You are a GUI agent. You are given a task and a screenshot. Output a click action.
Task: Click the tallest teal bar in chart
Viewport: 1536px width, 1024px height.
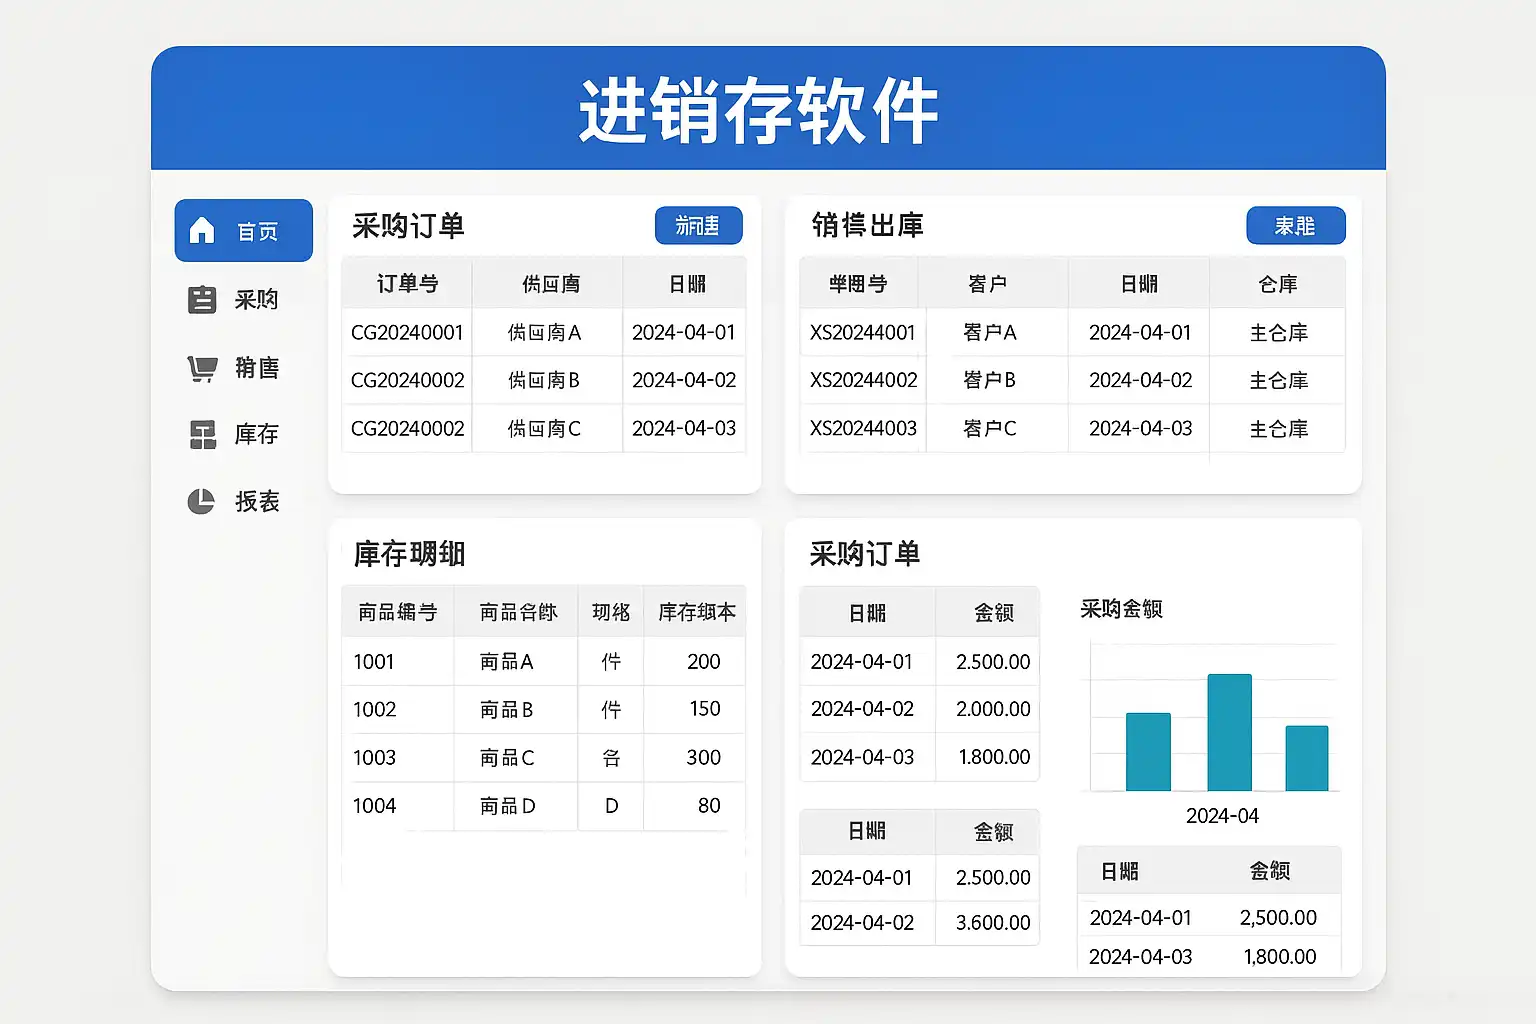[1229, 732]
